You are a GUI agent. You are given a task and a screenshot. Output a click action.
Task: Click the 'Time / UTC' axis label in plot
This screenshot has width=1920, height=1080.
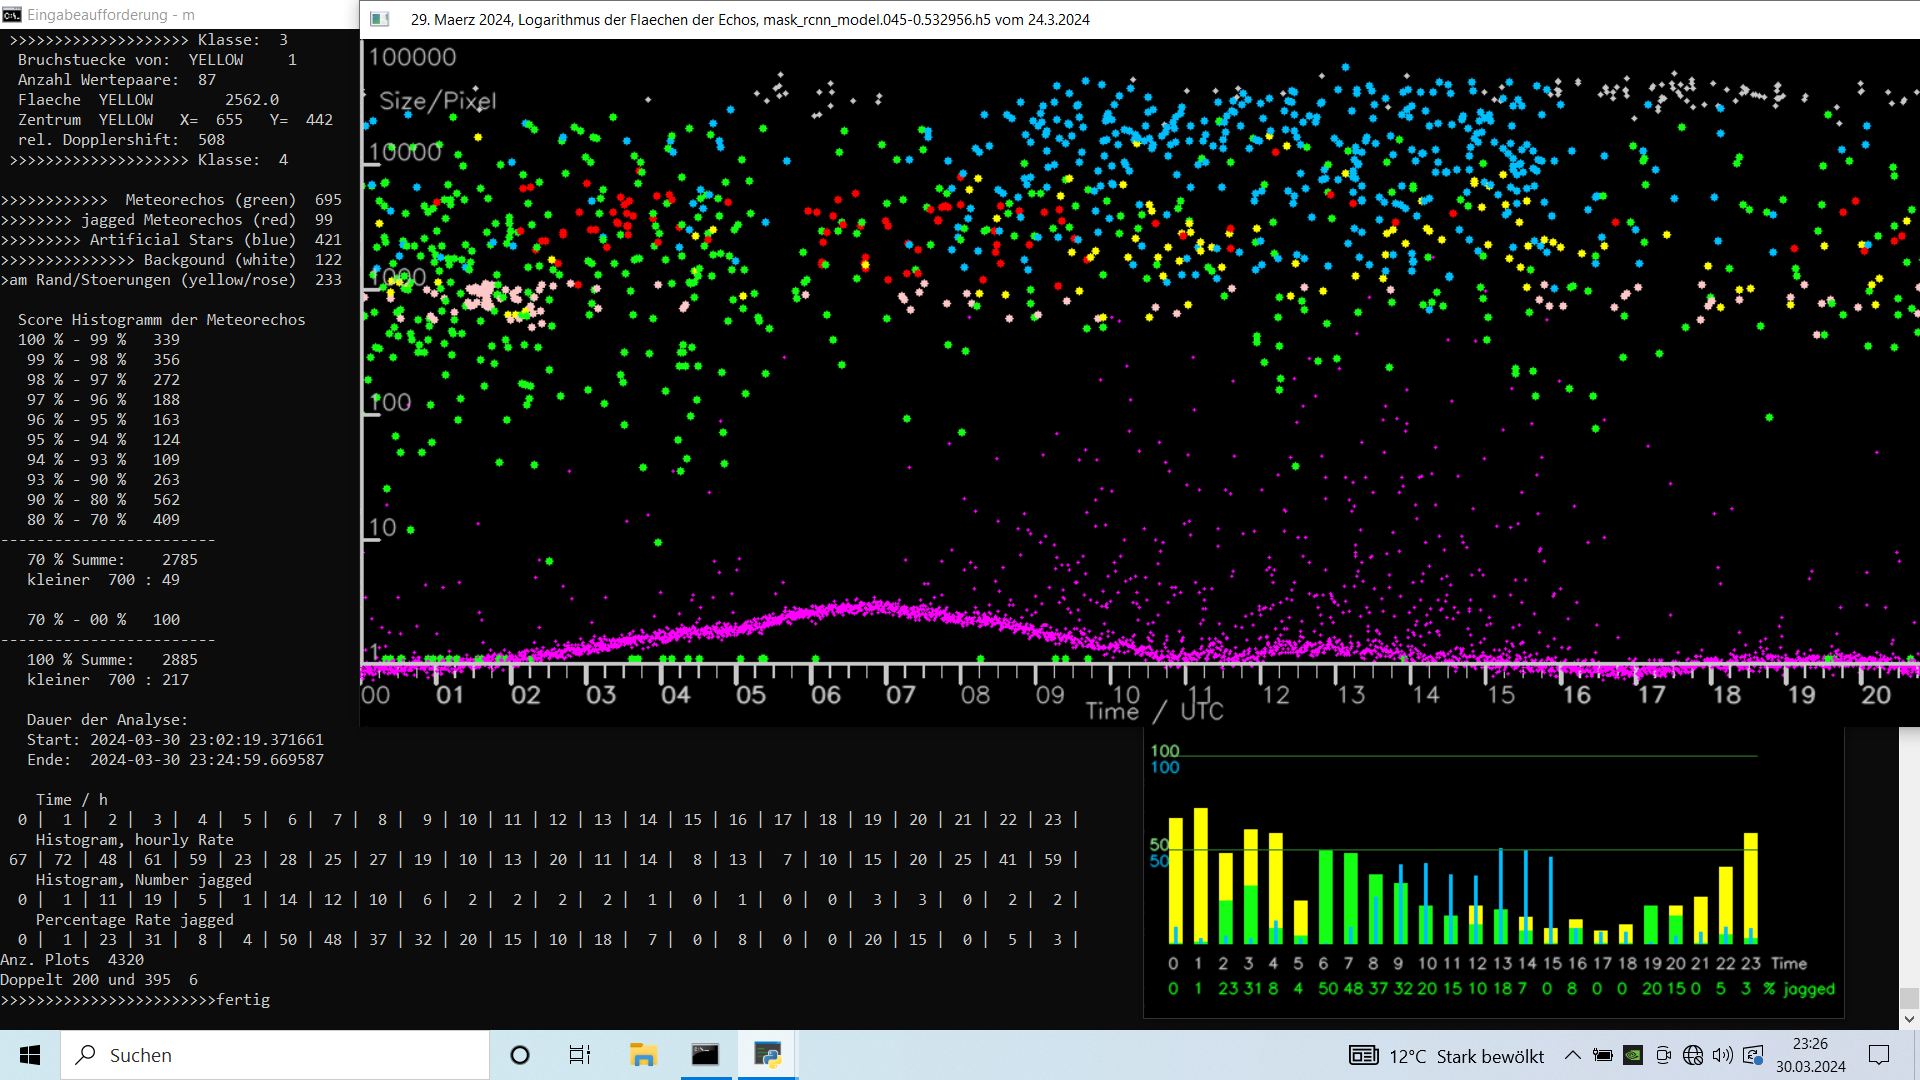pyautogui.click(x=1155, y=711)
